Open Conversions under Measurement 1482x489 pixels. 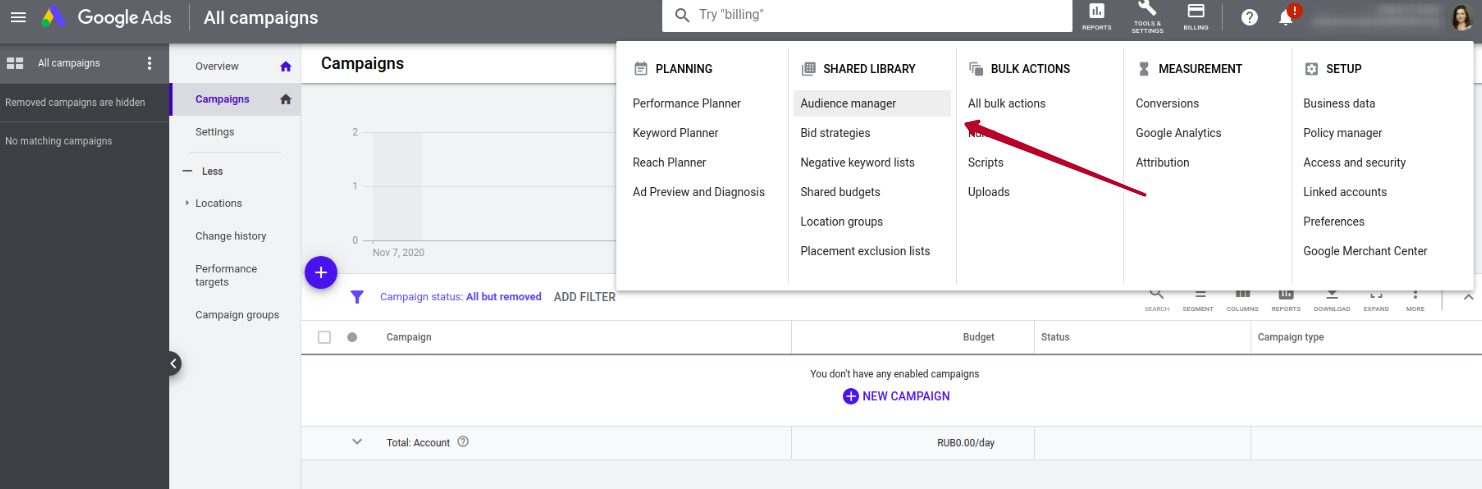pos(1167,103)
